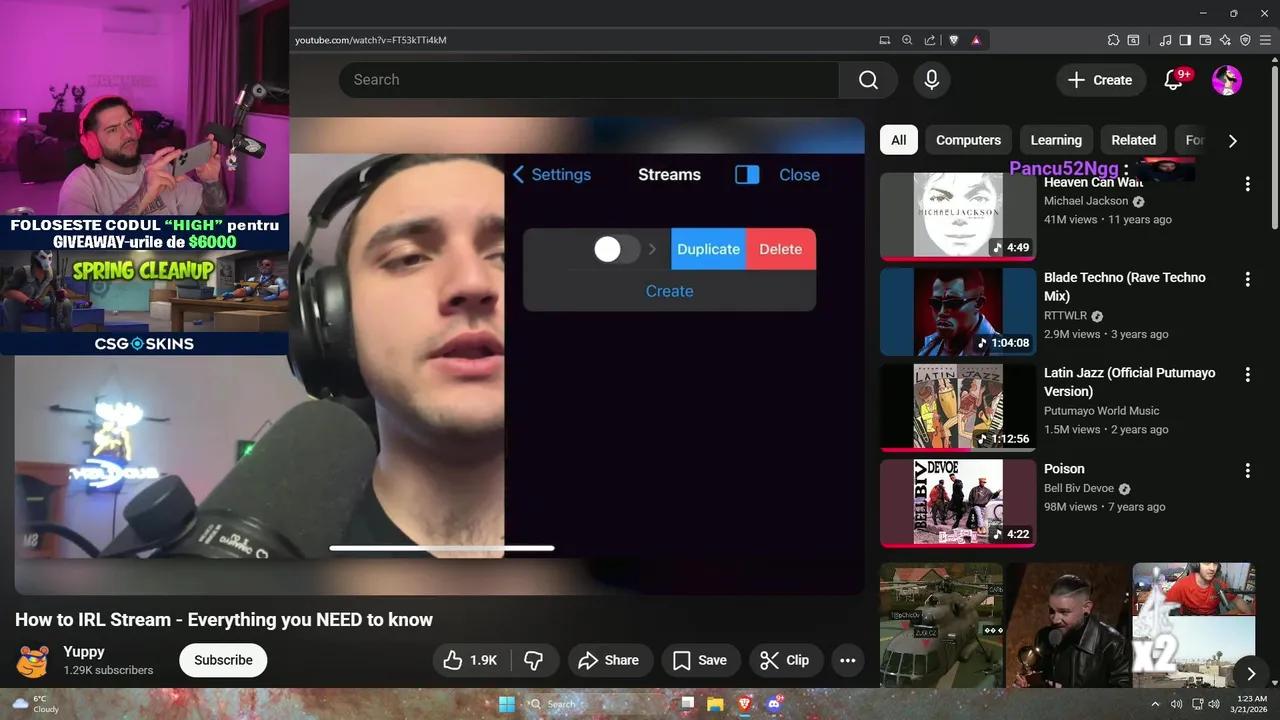Click Delete in the Streams panel

coord(780,249)
